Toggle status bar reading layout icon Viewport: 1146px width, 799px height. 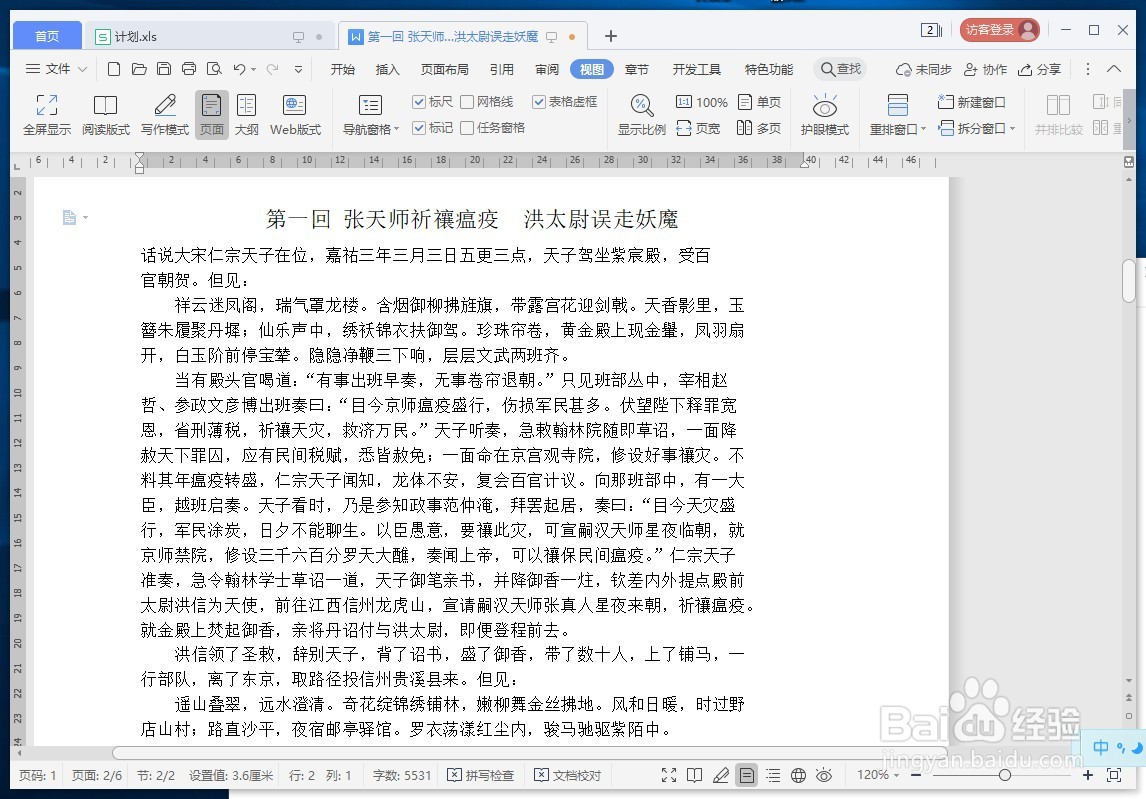[694, 775]
